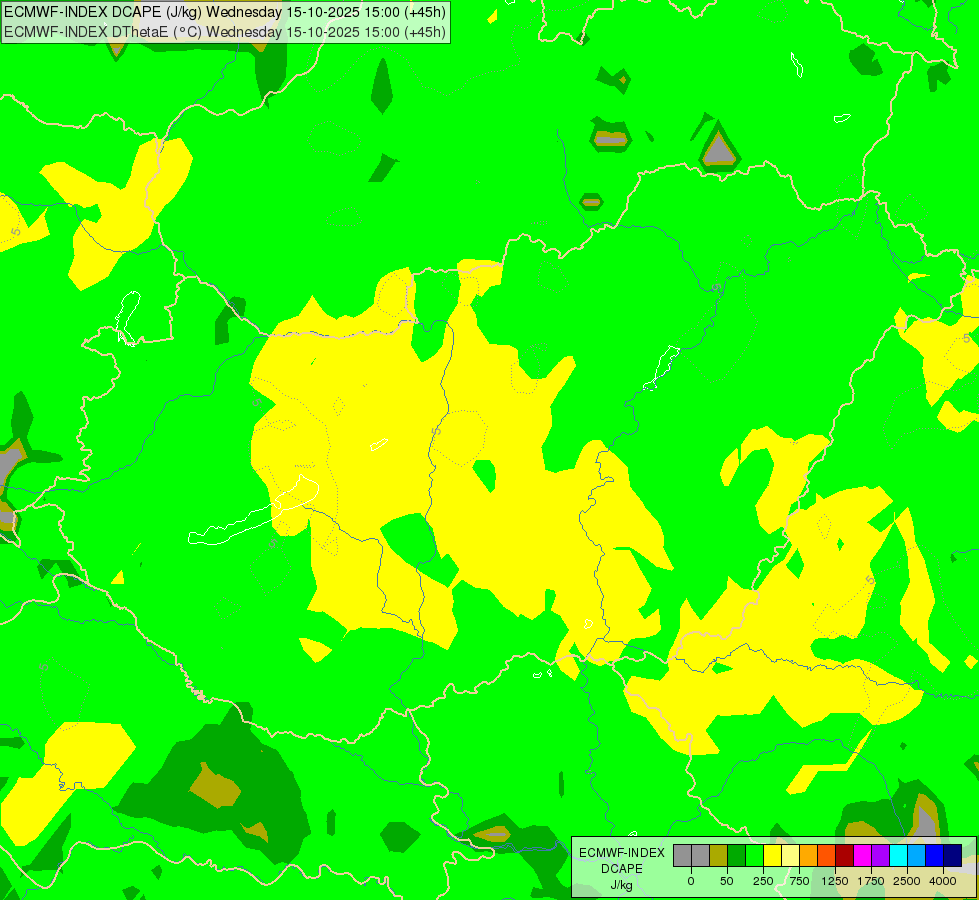Screen dimensions: 979x900
Task: Click the bright yellow legend swatch right of 250
Action: pos(772,856)
